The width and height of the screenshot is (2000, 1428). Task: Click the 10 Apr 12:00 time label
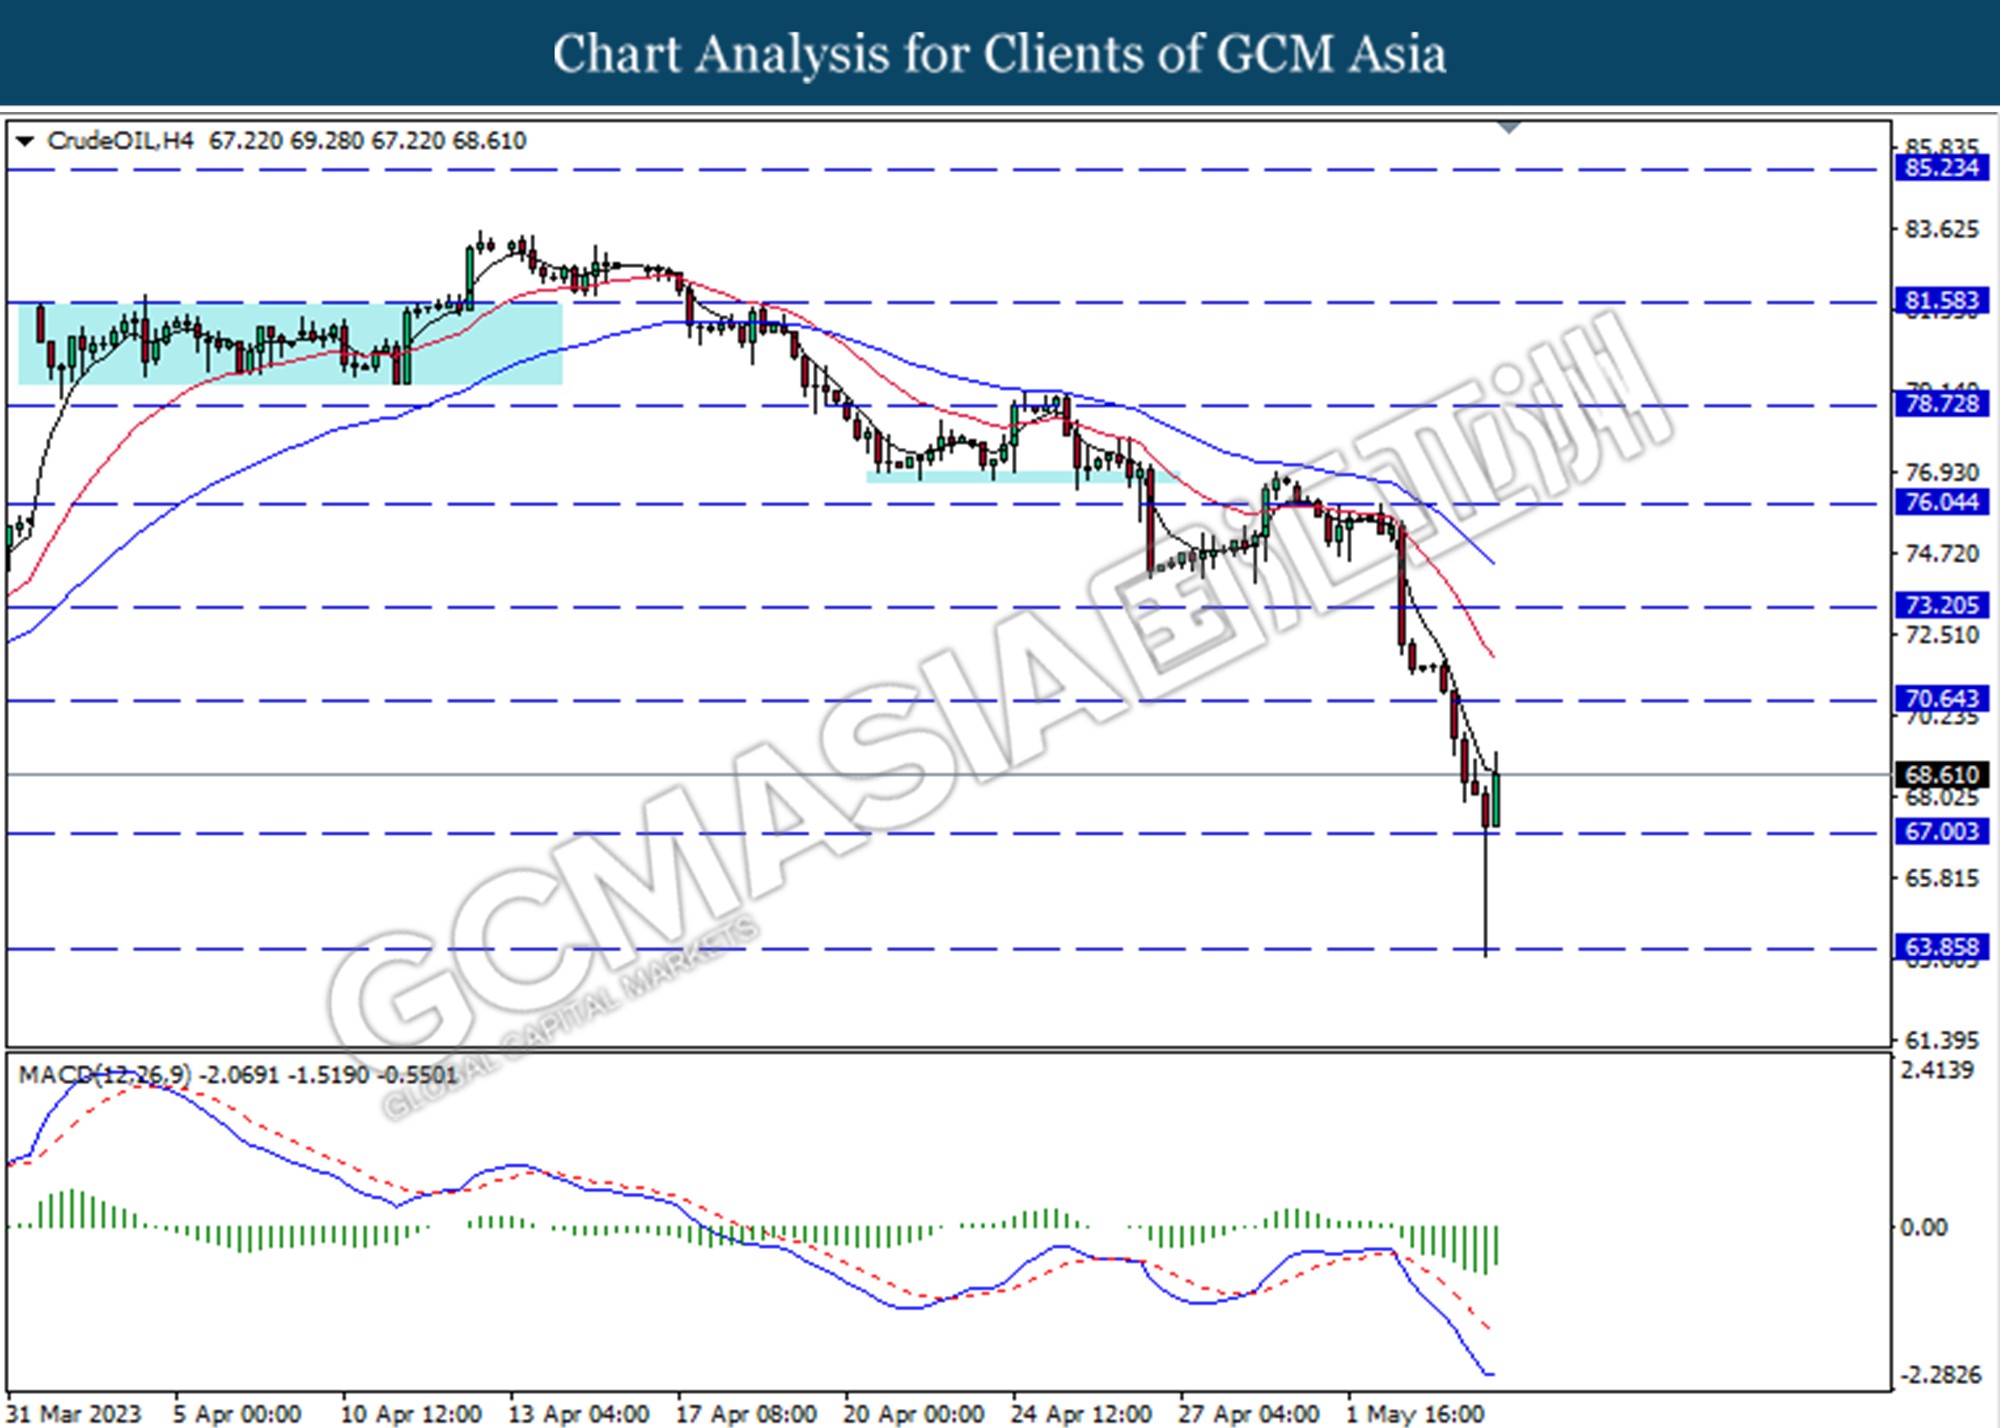[x=411, y=1414]
